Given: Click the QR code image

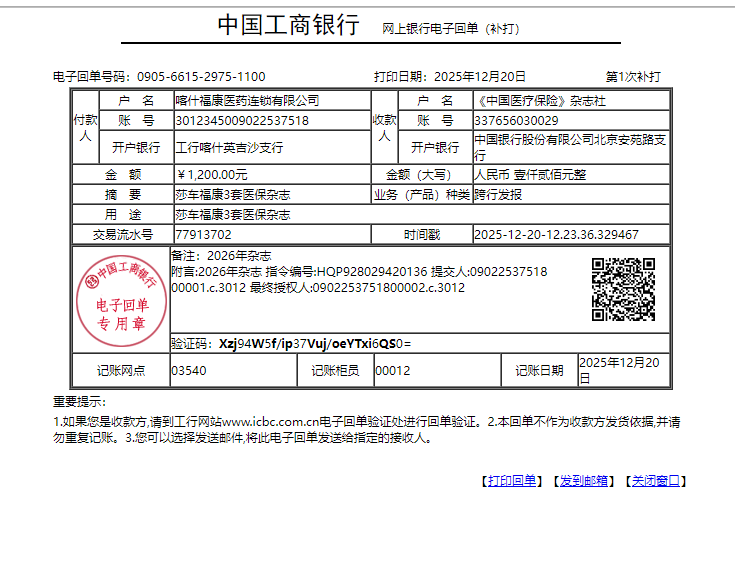Looking at the screenshot, I should [x=623, y=289].
